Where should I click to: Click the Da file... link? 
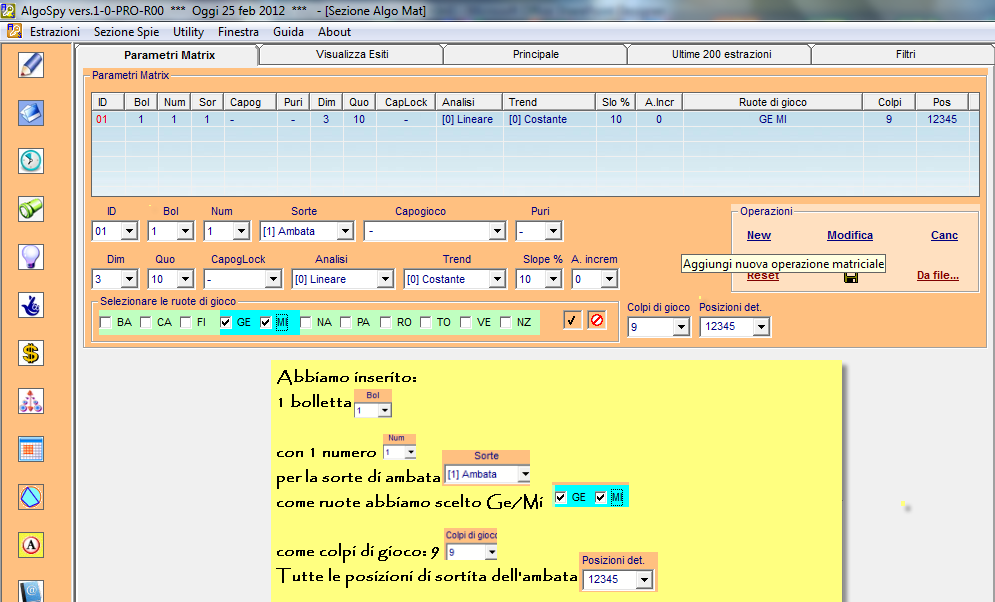point(938,275)
